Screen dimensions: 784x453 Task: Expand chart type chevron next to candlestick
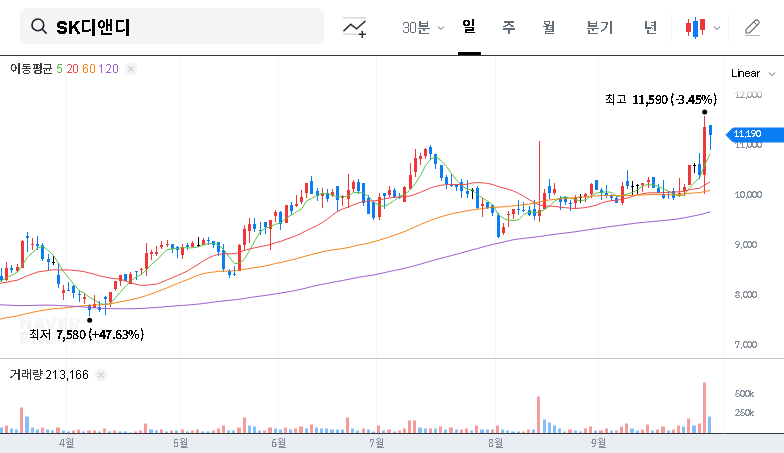tap(716, 28)
